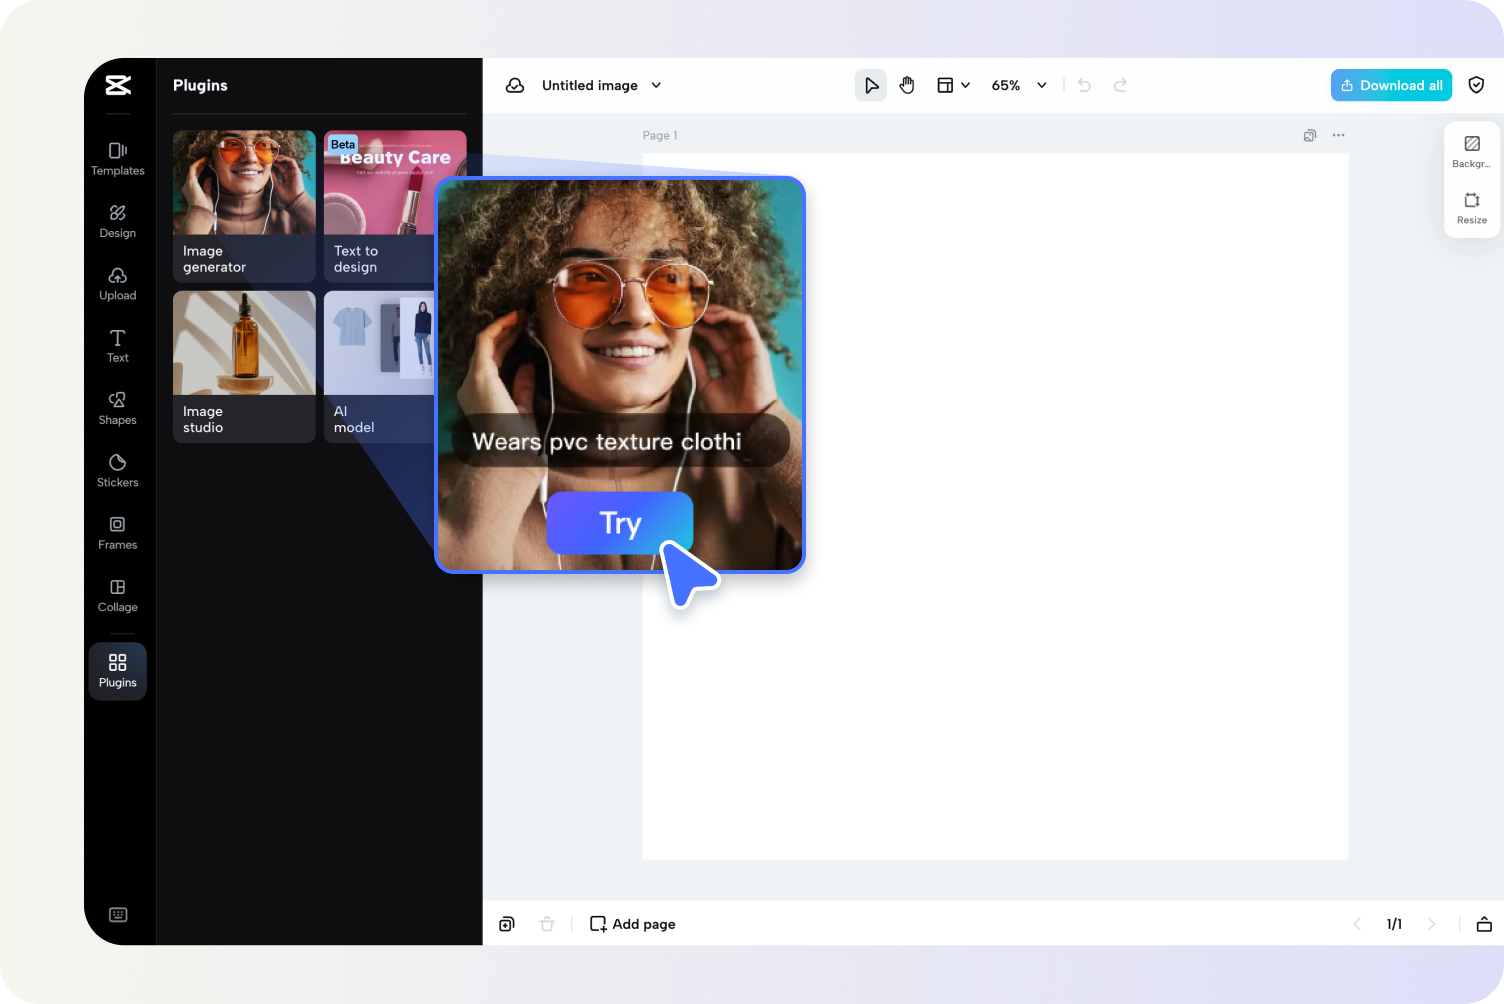Open the Templates panel
Image resolution: width=1504 pixels, height=1004 pixels.
tap(117, 160)
